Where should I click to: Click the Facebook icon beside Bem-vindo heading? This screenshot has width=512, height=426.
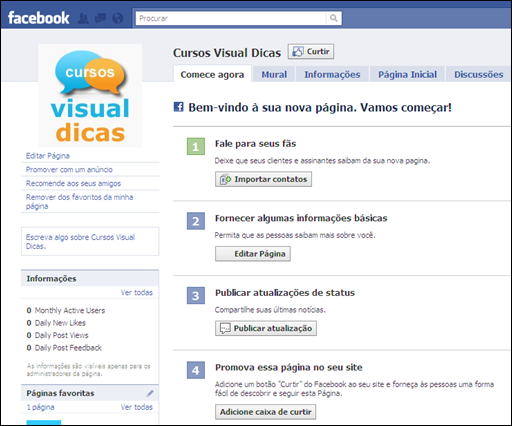(179, 107)
